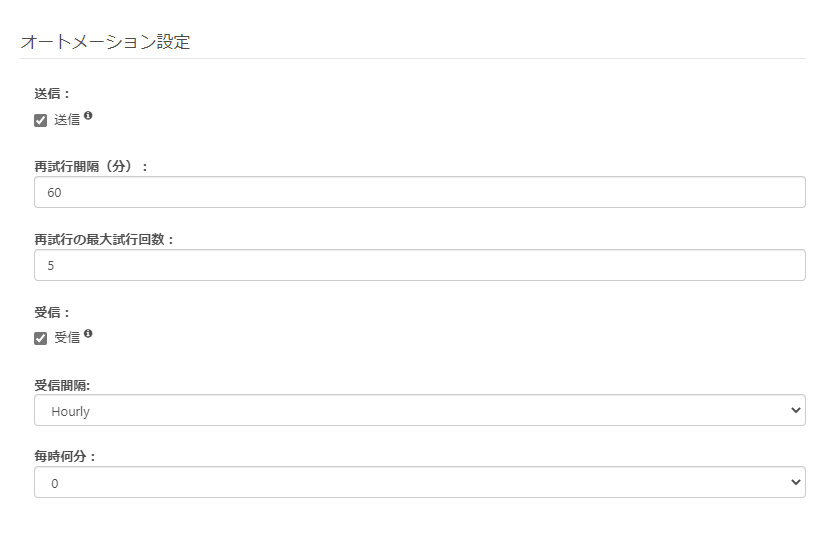831x540 pixels.
Task: Click the 再試行間隔（分）： field label
Action: [x=91, y=167]
